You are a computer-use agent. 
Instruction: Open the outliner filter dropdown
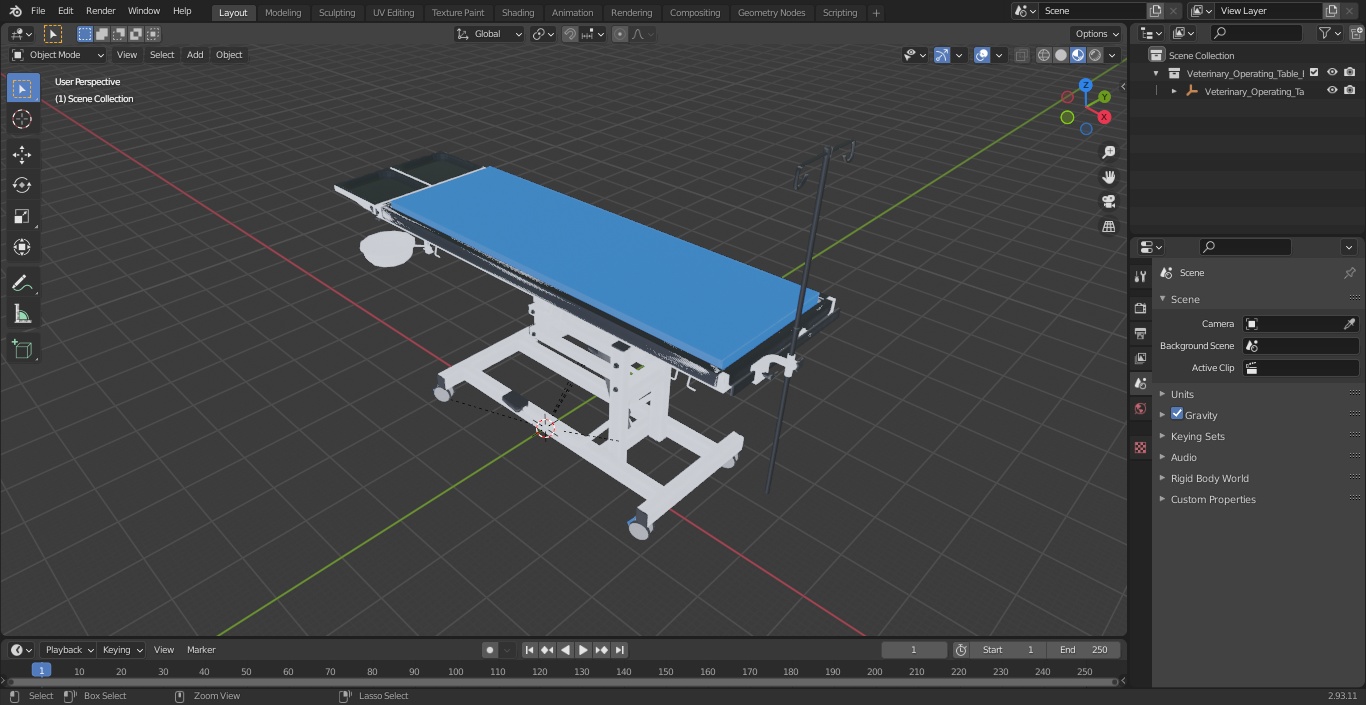1330,33
